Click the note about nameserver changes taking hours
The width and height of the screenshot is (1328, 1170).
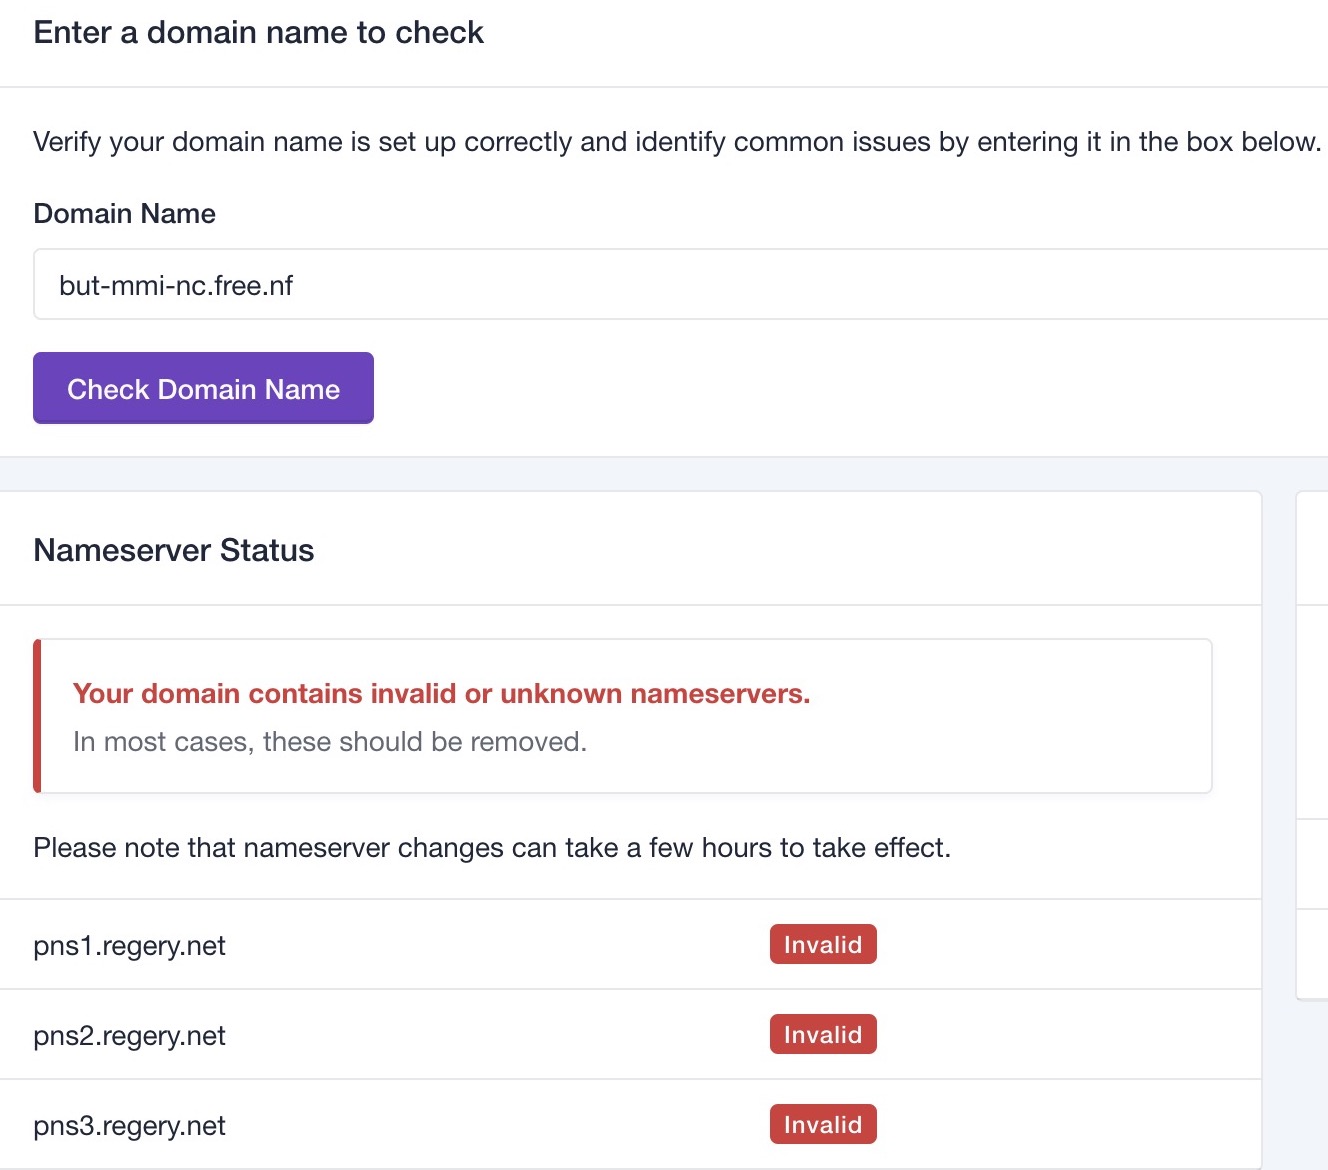[492, 848]
